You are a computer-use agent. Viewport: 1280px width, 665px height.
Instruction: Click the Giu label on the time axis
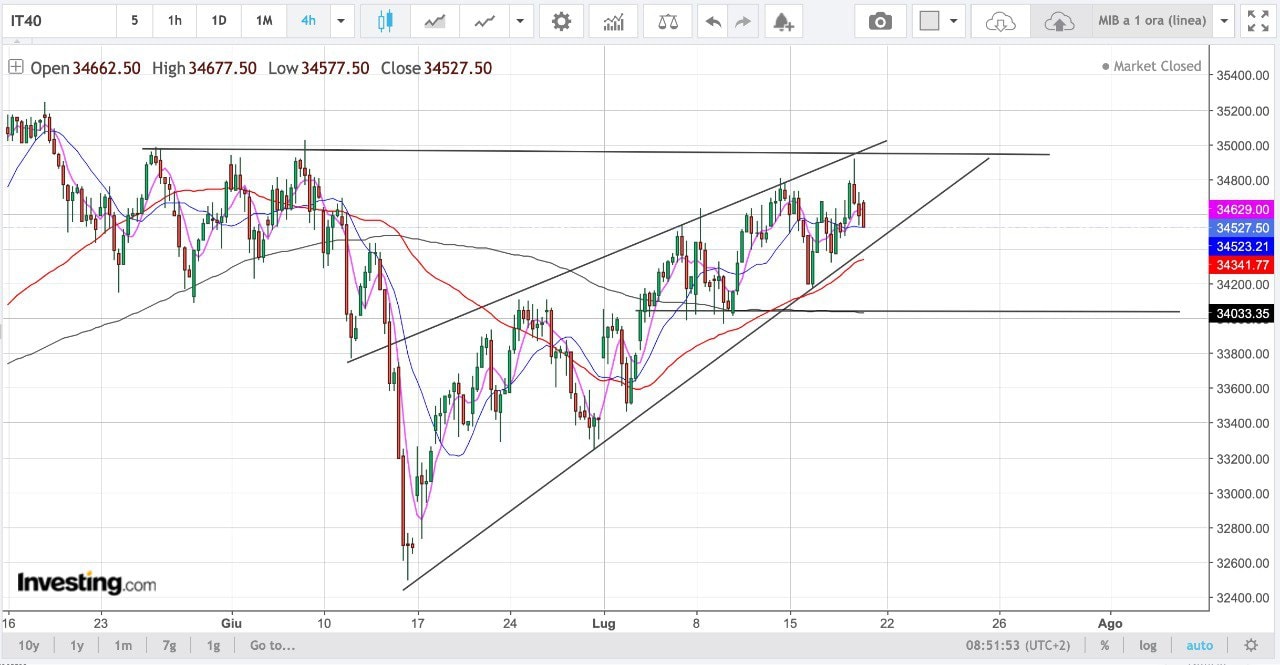(x=232, y=622)
